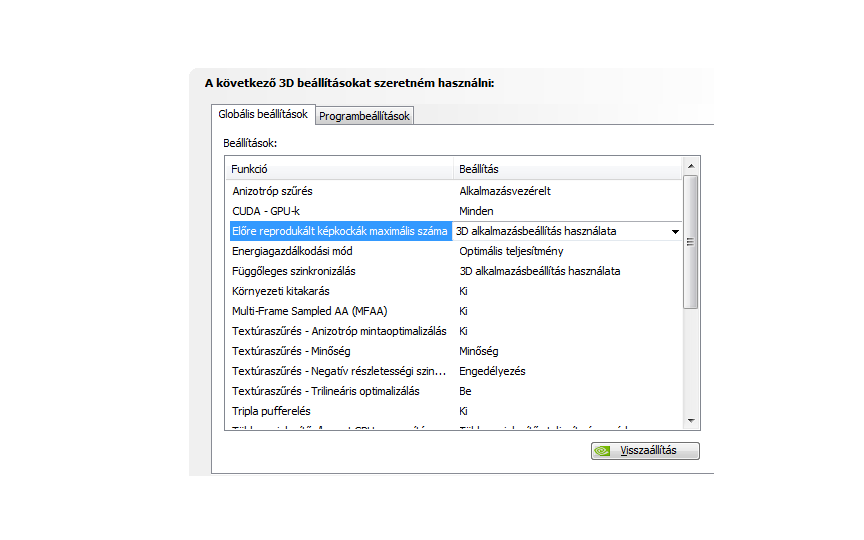Open the Programbeállítások tab
The width and height of the screenshot is (864, 540).
tap(364, 116)
